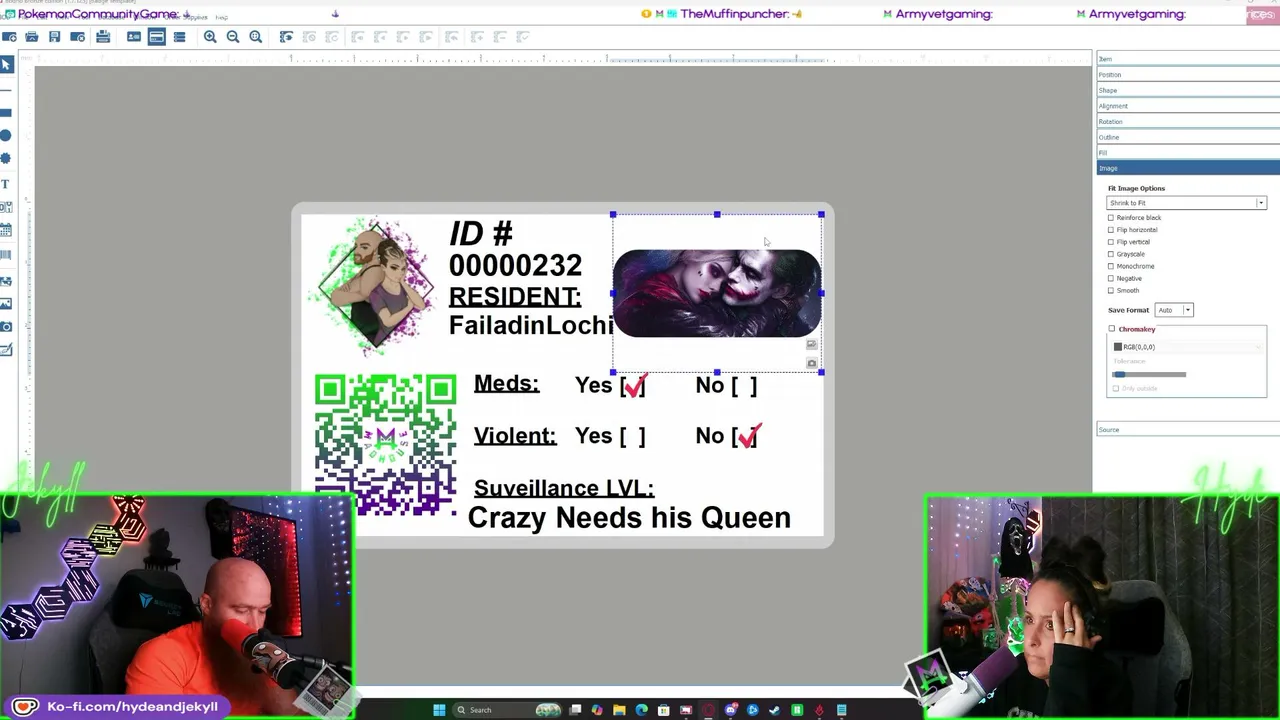
Task: Enable the Reinforce black checkbox
Action: [x=1111, y=218]
